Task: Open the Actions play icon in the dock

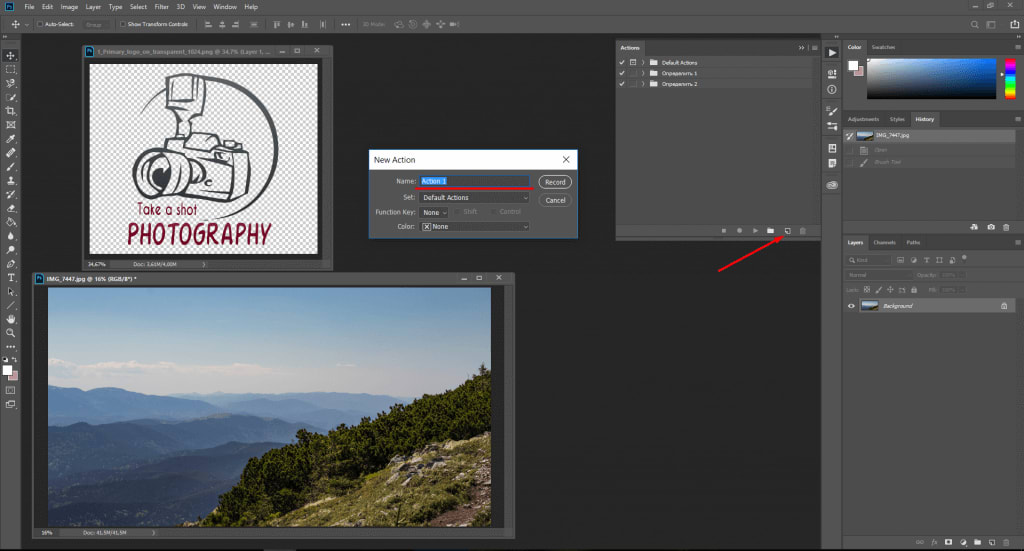Action: click(x=832, y=53)
